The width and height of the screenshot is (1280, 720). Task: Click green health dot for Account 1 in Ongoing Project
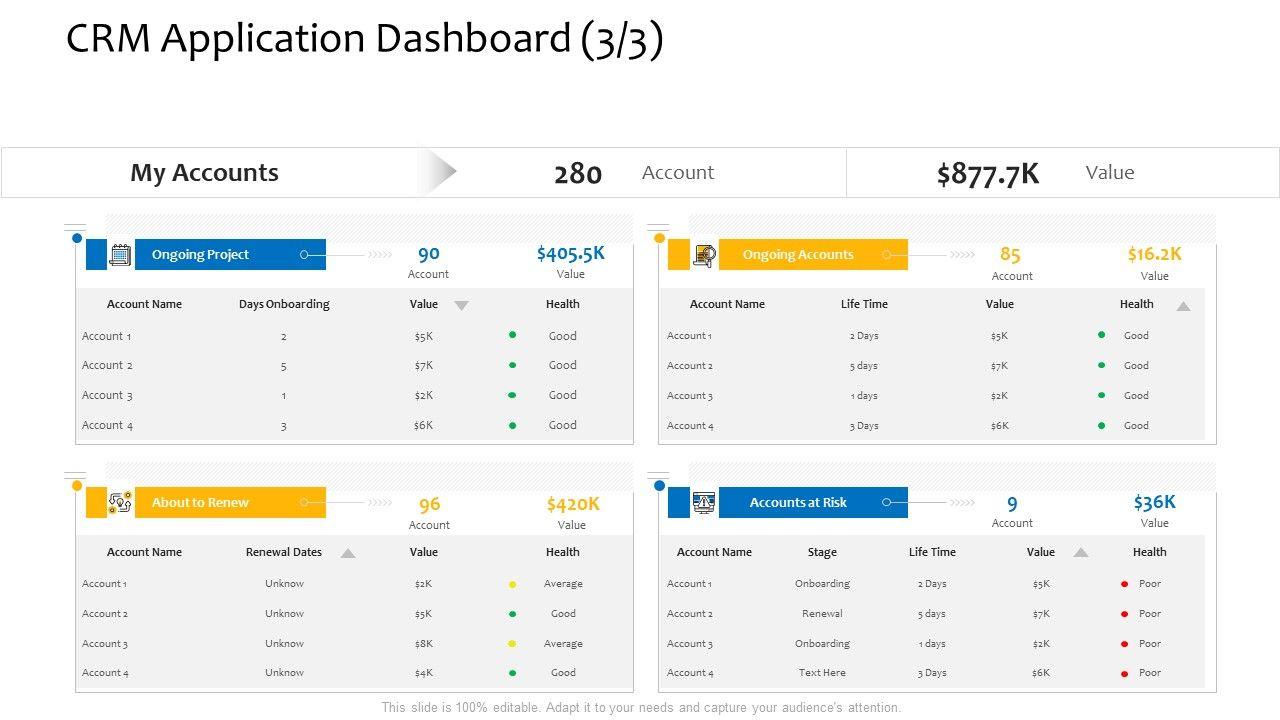pos(513,336)
